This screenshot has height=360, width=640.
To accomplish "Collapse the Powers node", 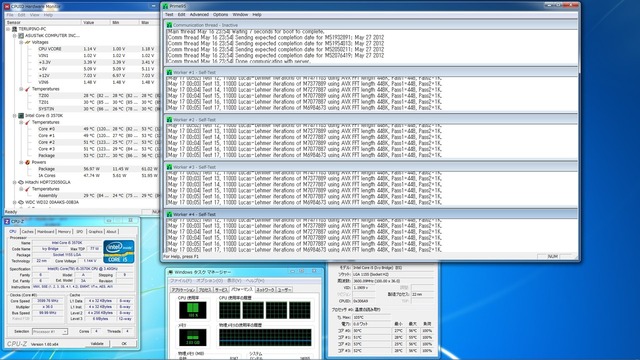I will 21,162.
